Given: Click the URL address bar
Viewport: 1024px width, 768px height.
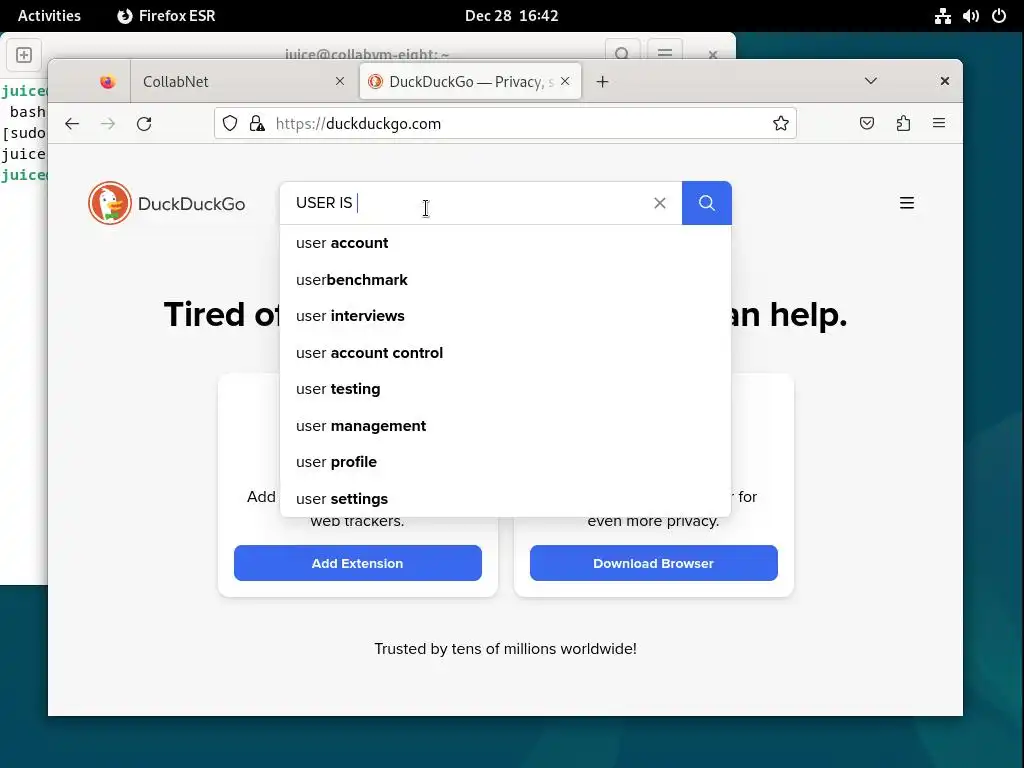Looking at the screenshot, I should tap(505, 123).
